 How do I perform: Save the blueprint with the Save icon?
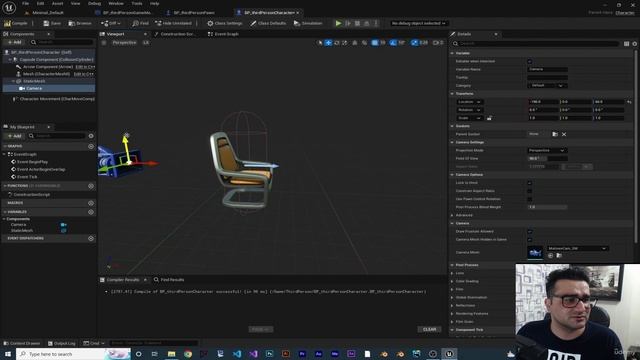coord(52,23)
